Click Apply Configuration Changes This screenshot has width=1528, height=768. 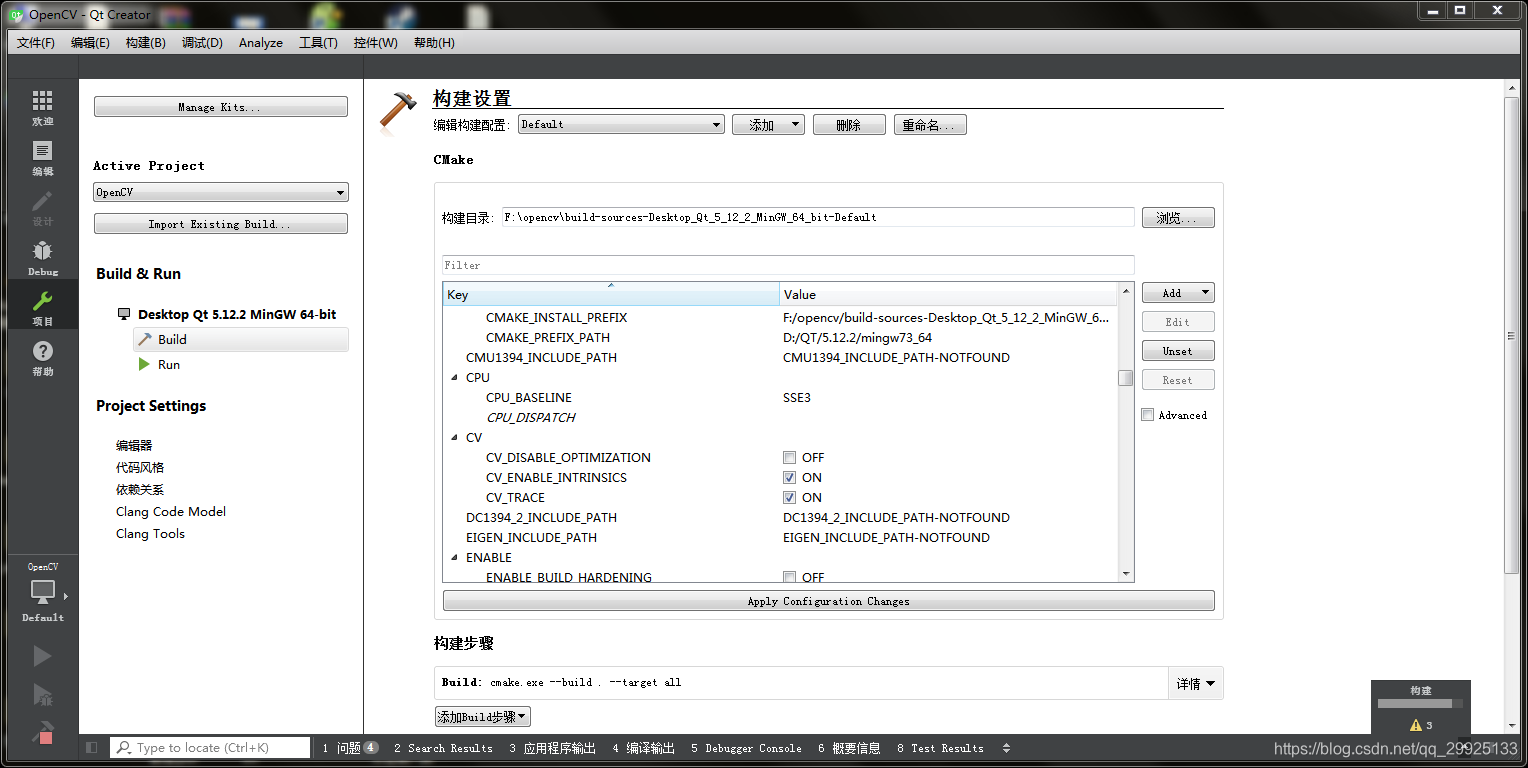(x=829, y=601)
